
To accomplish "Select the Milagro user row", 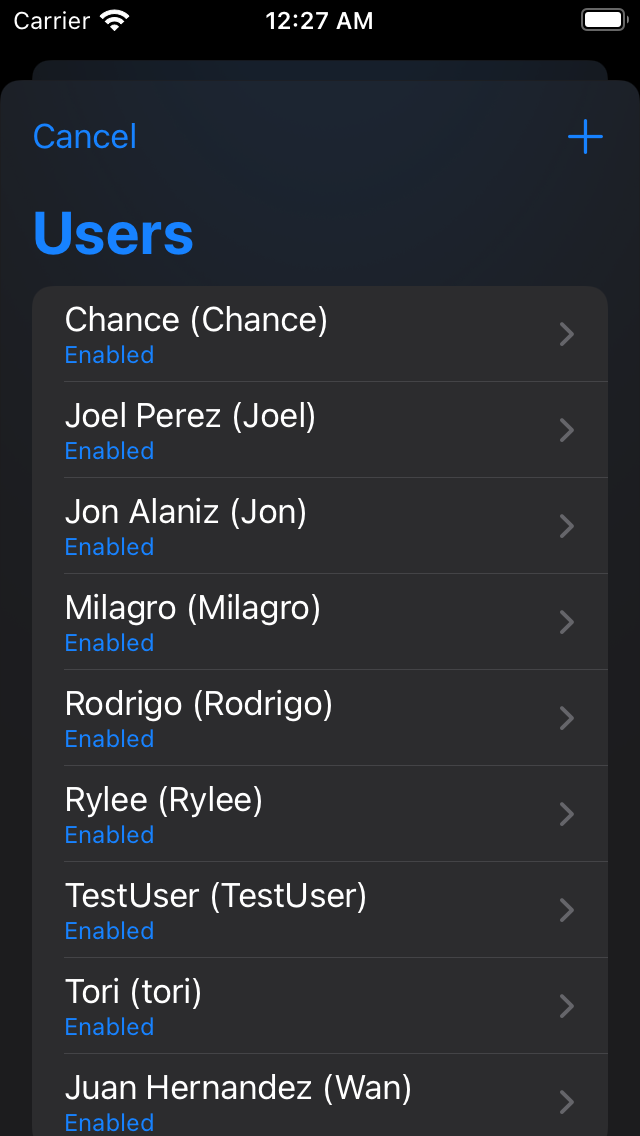I will pyautogui.click(x=300, y=622).
